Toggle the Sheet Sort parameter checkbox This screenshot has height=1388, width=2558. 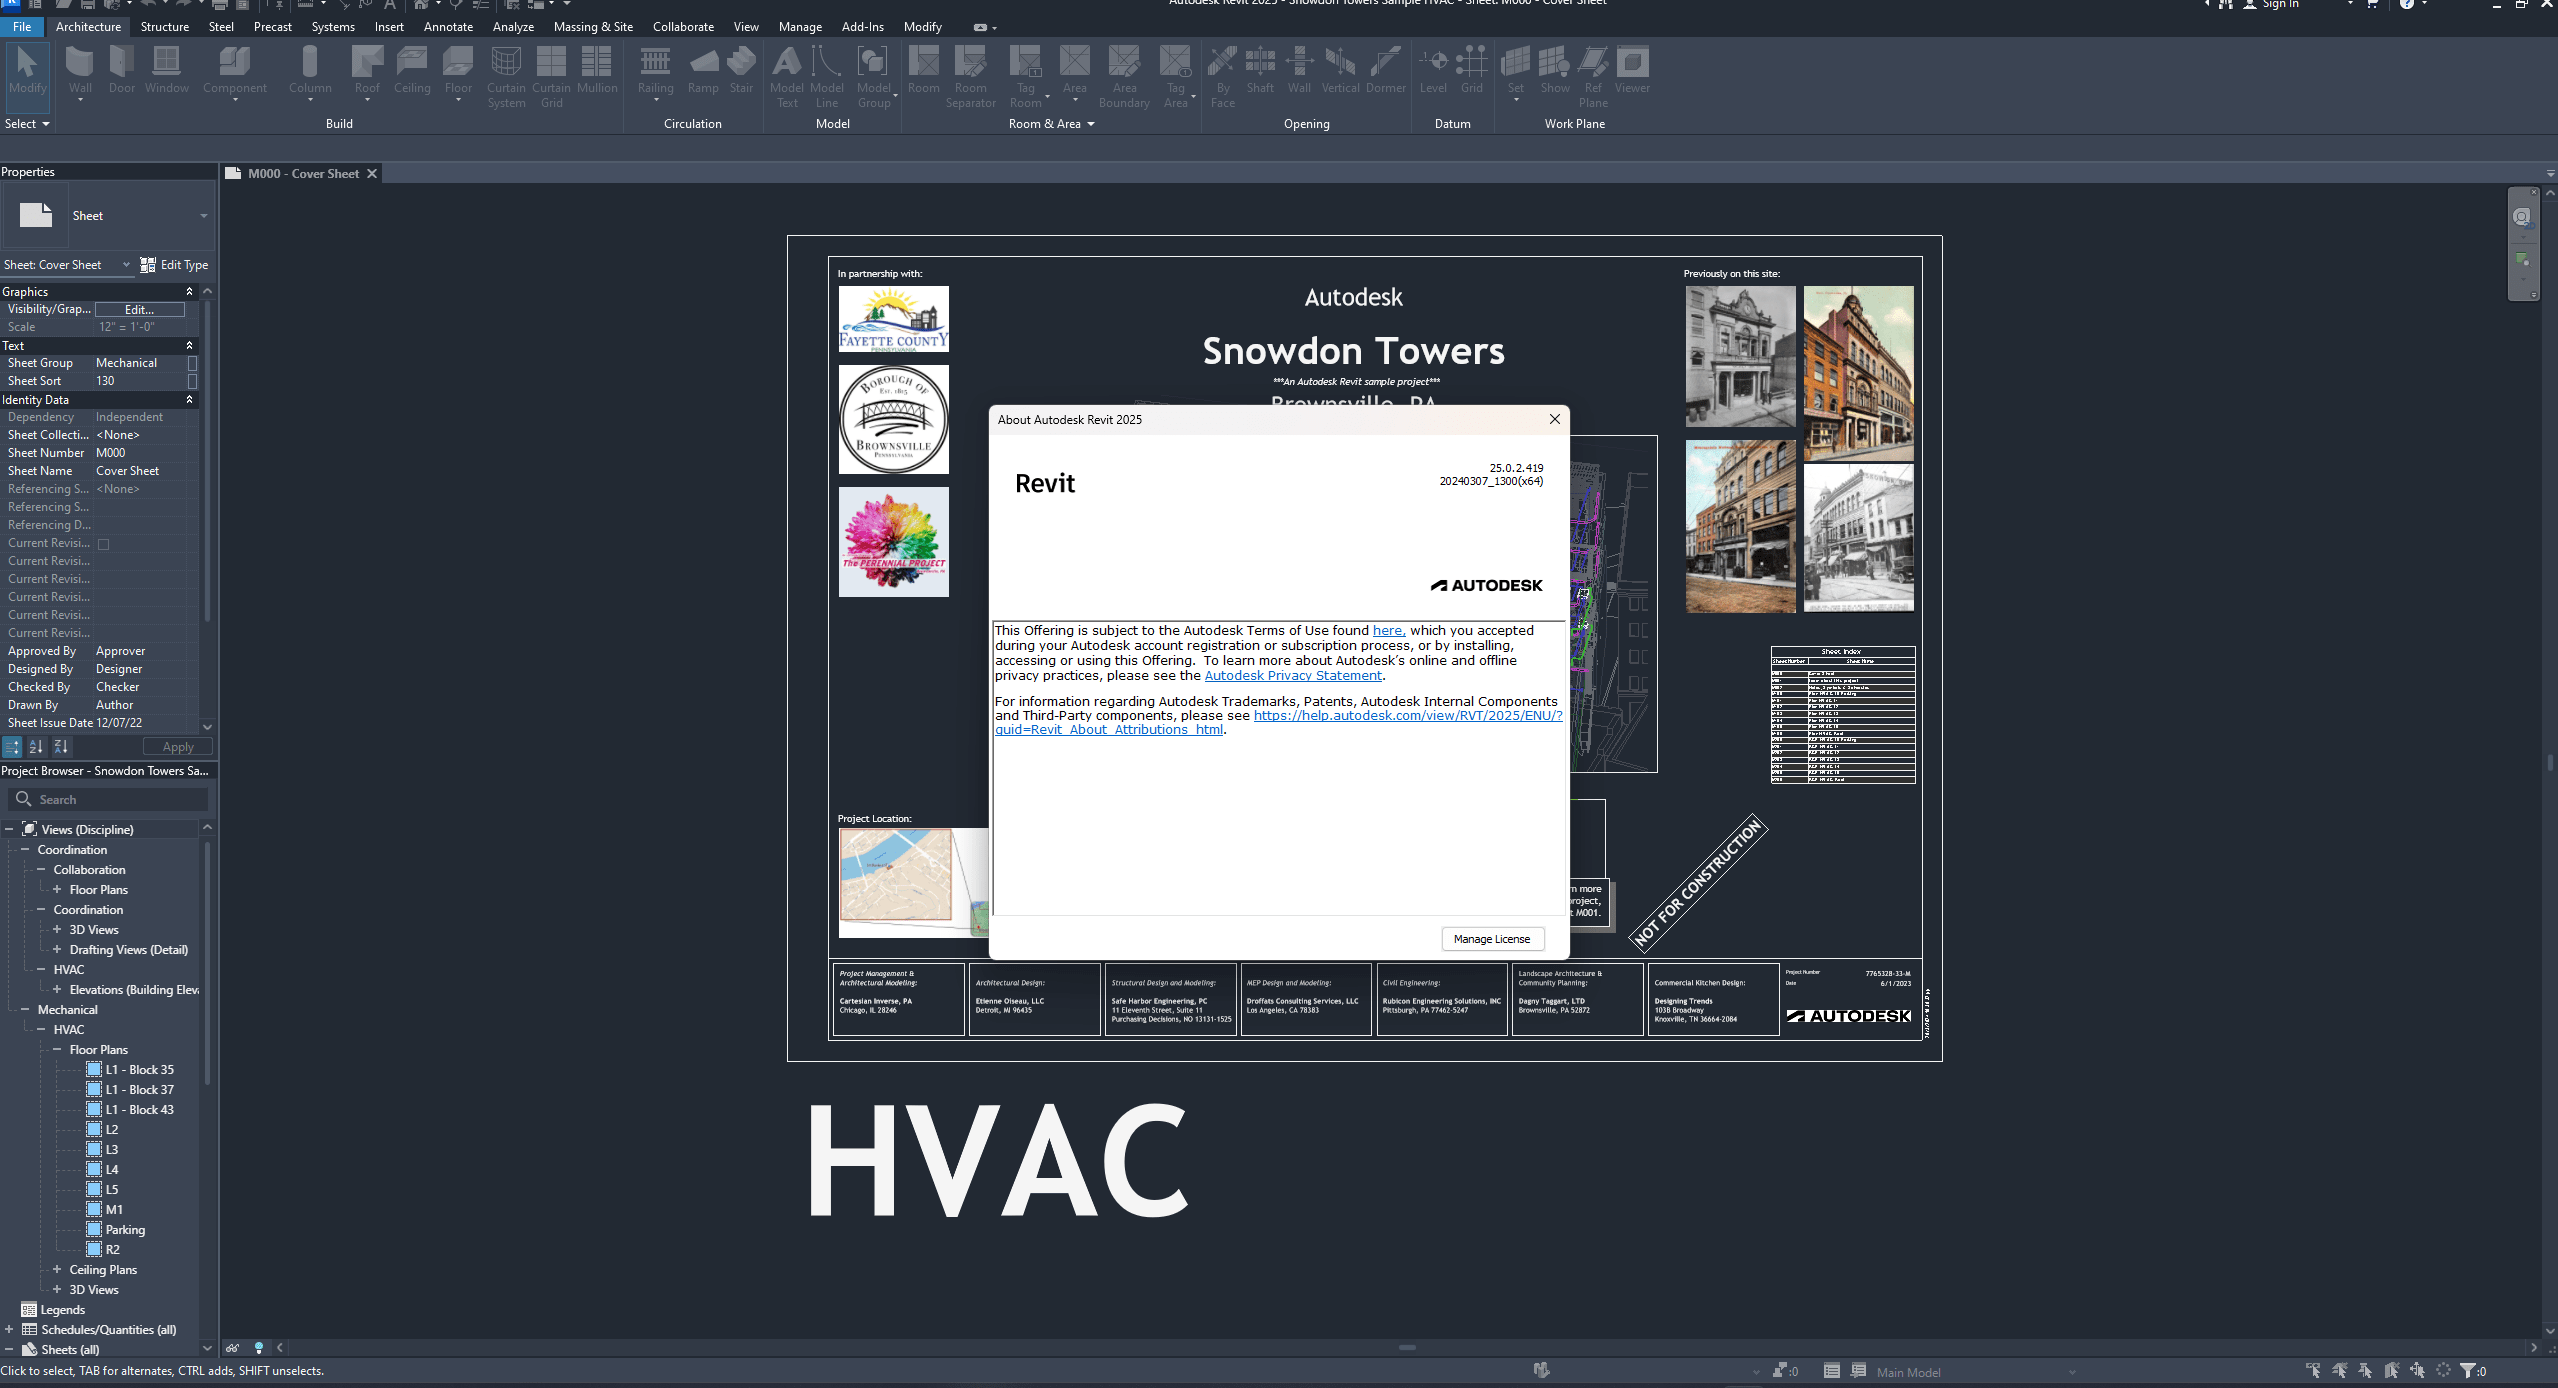click(x=193, y=381)
